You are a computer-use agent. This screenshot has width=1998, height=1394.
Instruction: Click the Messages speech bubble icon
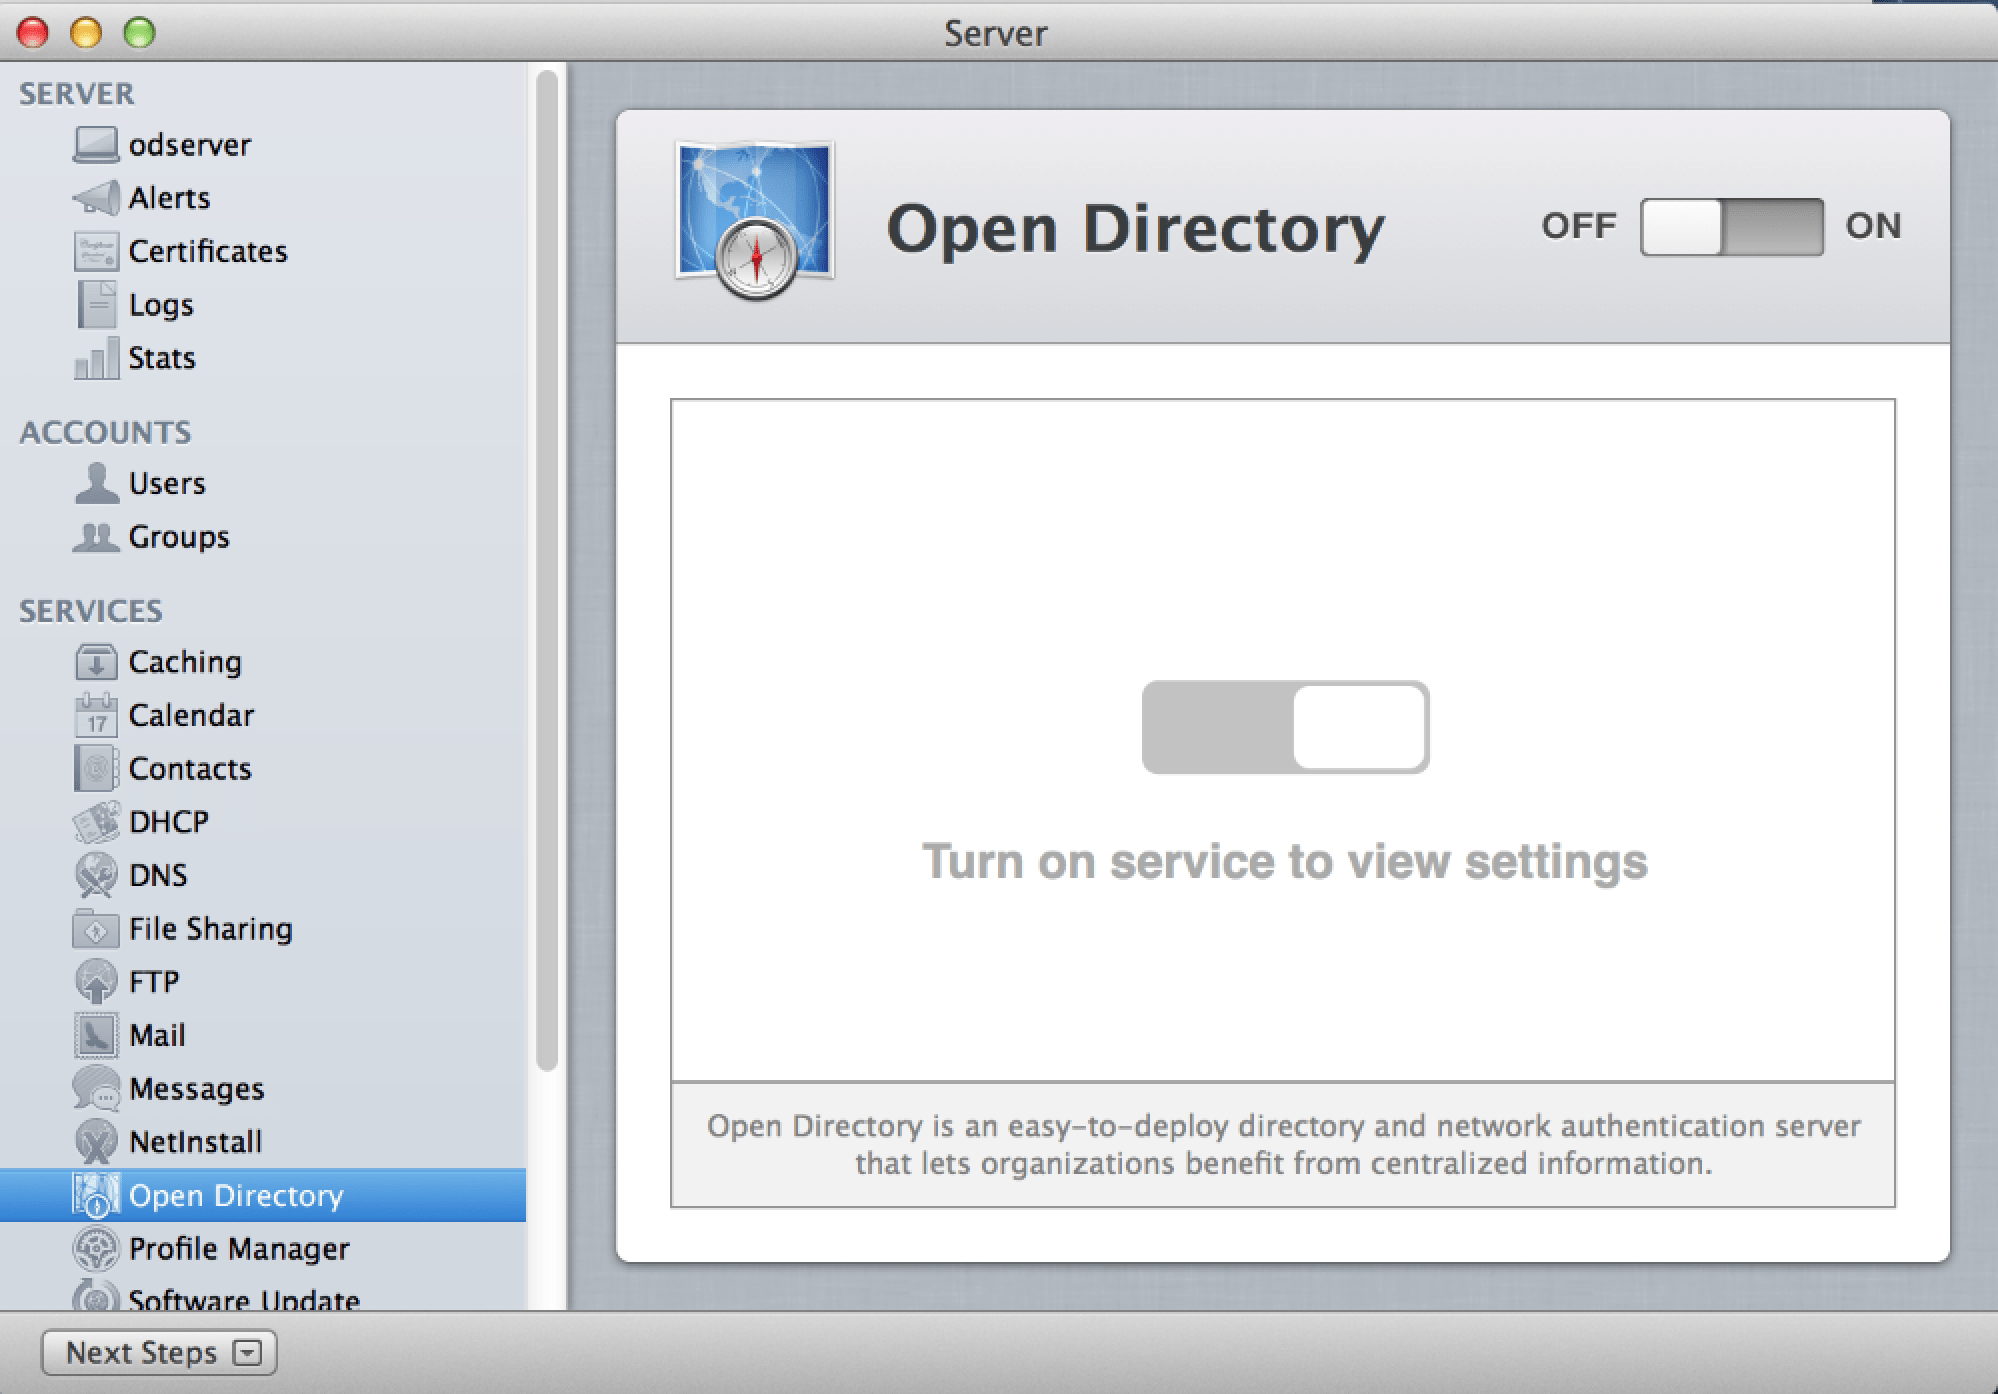[x=96, y=1088]
